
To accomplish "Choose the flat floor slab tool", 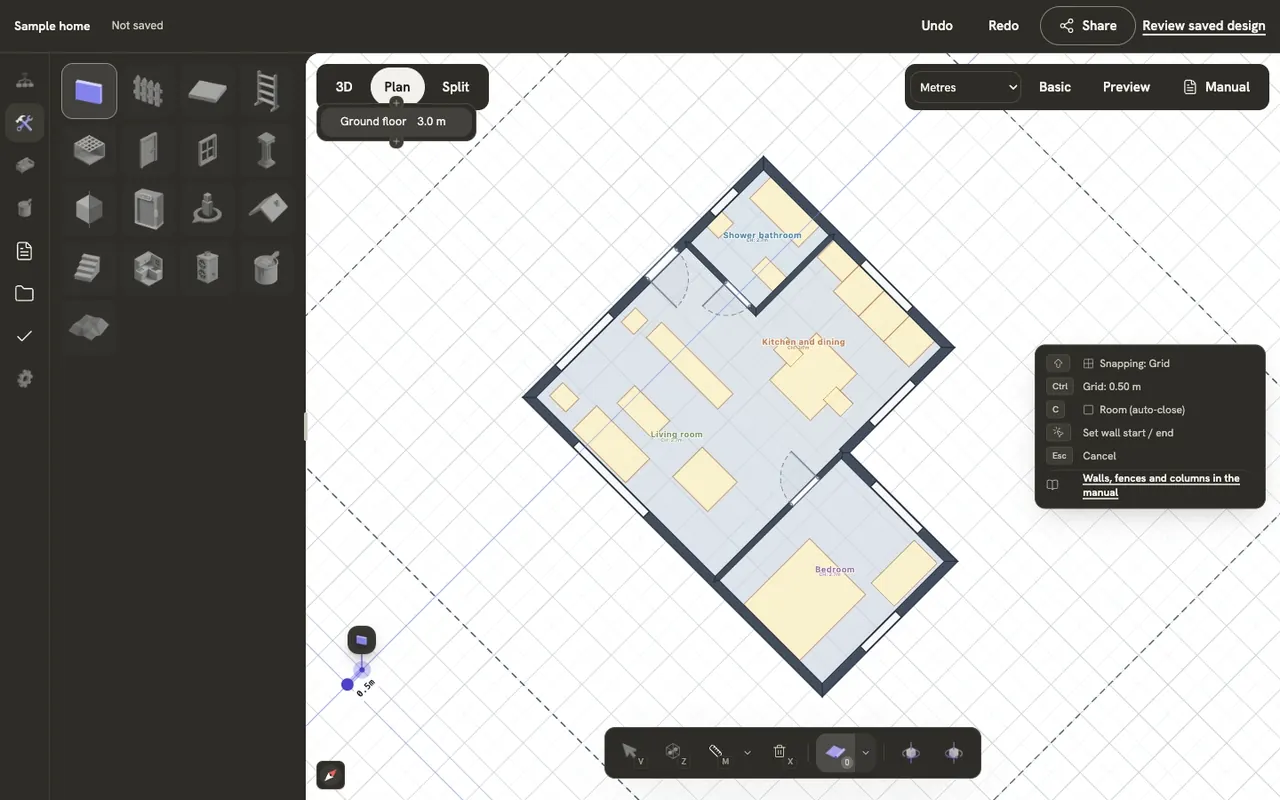I will click(x=207, y=91).
